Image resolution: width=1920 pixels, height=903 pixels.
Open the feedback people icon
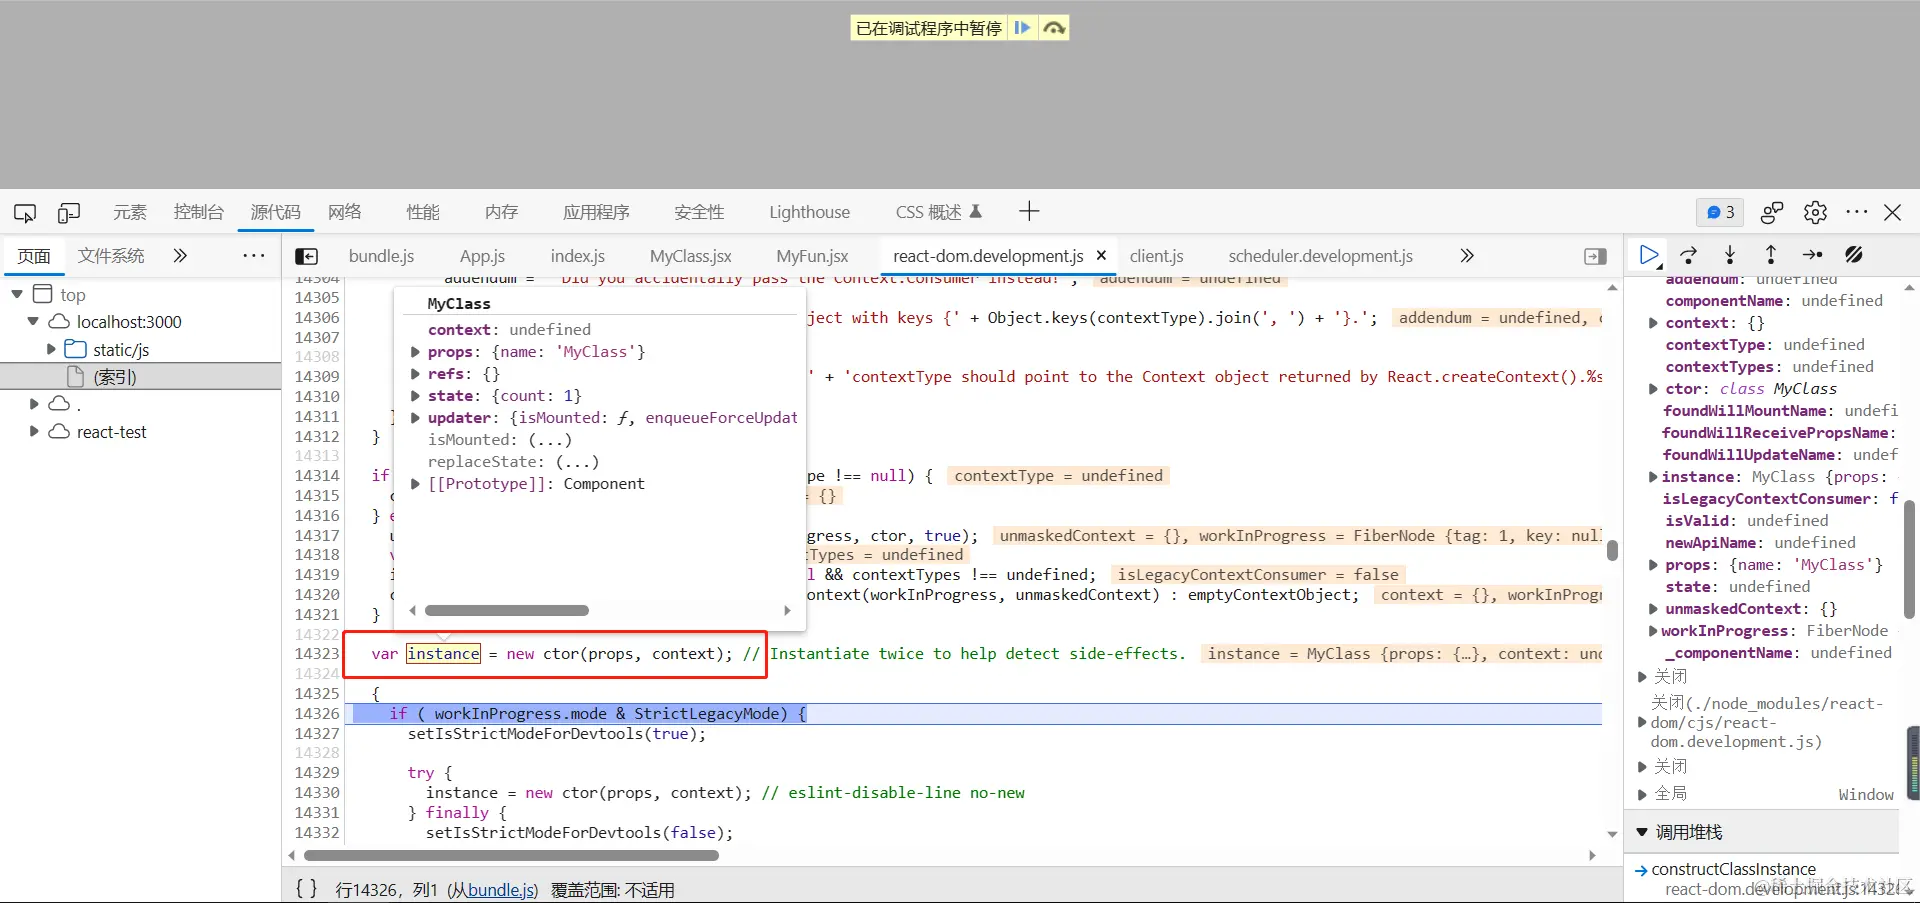point(1772,212)
